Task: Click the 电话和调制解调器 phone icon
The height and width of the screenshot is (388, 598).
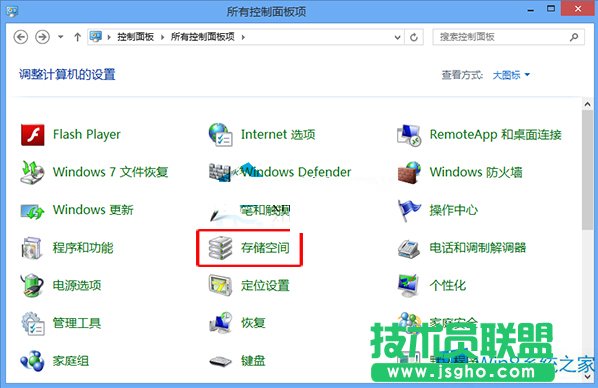Action: tap(409, 249)
